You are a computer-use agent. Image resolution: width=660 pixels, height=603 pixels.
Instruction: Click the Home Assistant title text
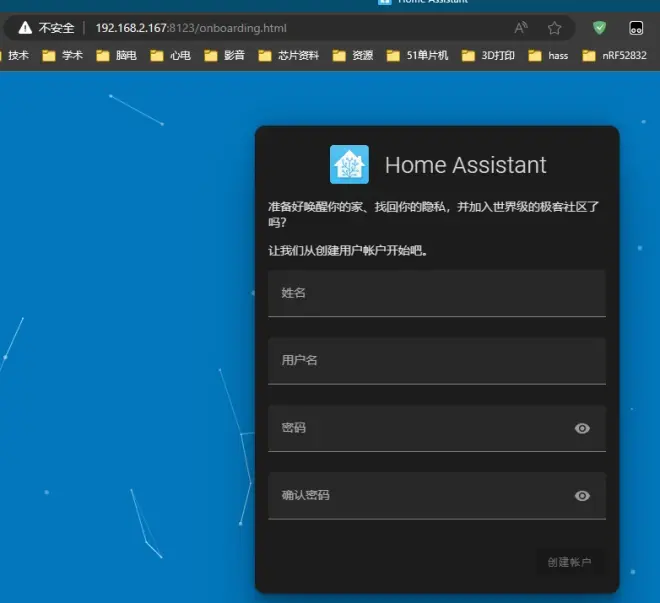tap(465, 165)
